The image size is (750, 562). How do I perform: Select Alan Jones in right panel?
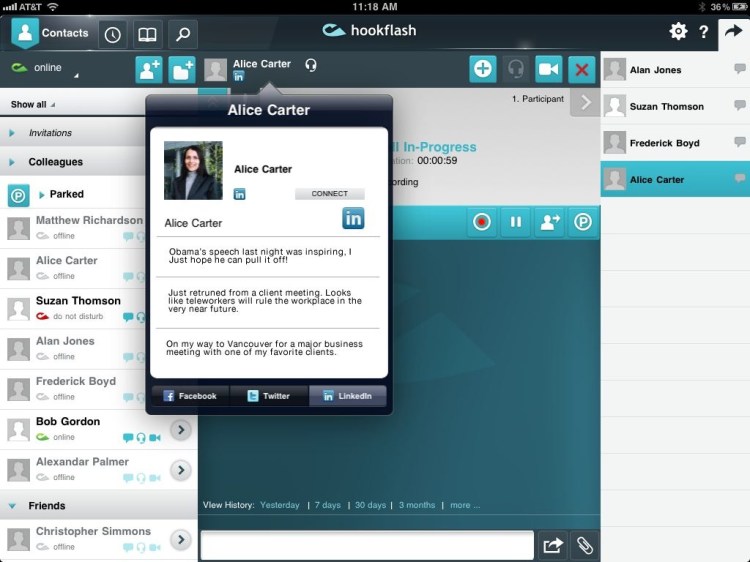click(675, 70)
